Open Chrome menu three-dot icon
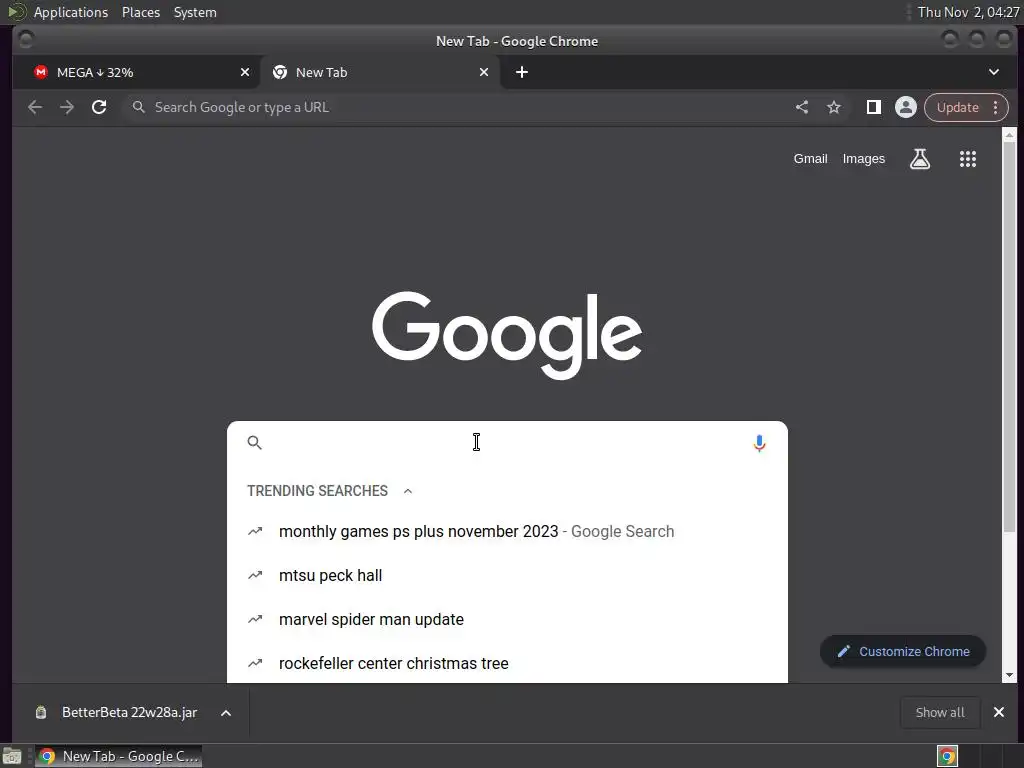 click(x=995, y=107)
